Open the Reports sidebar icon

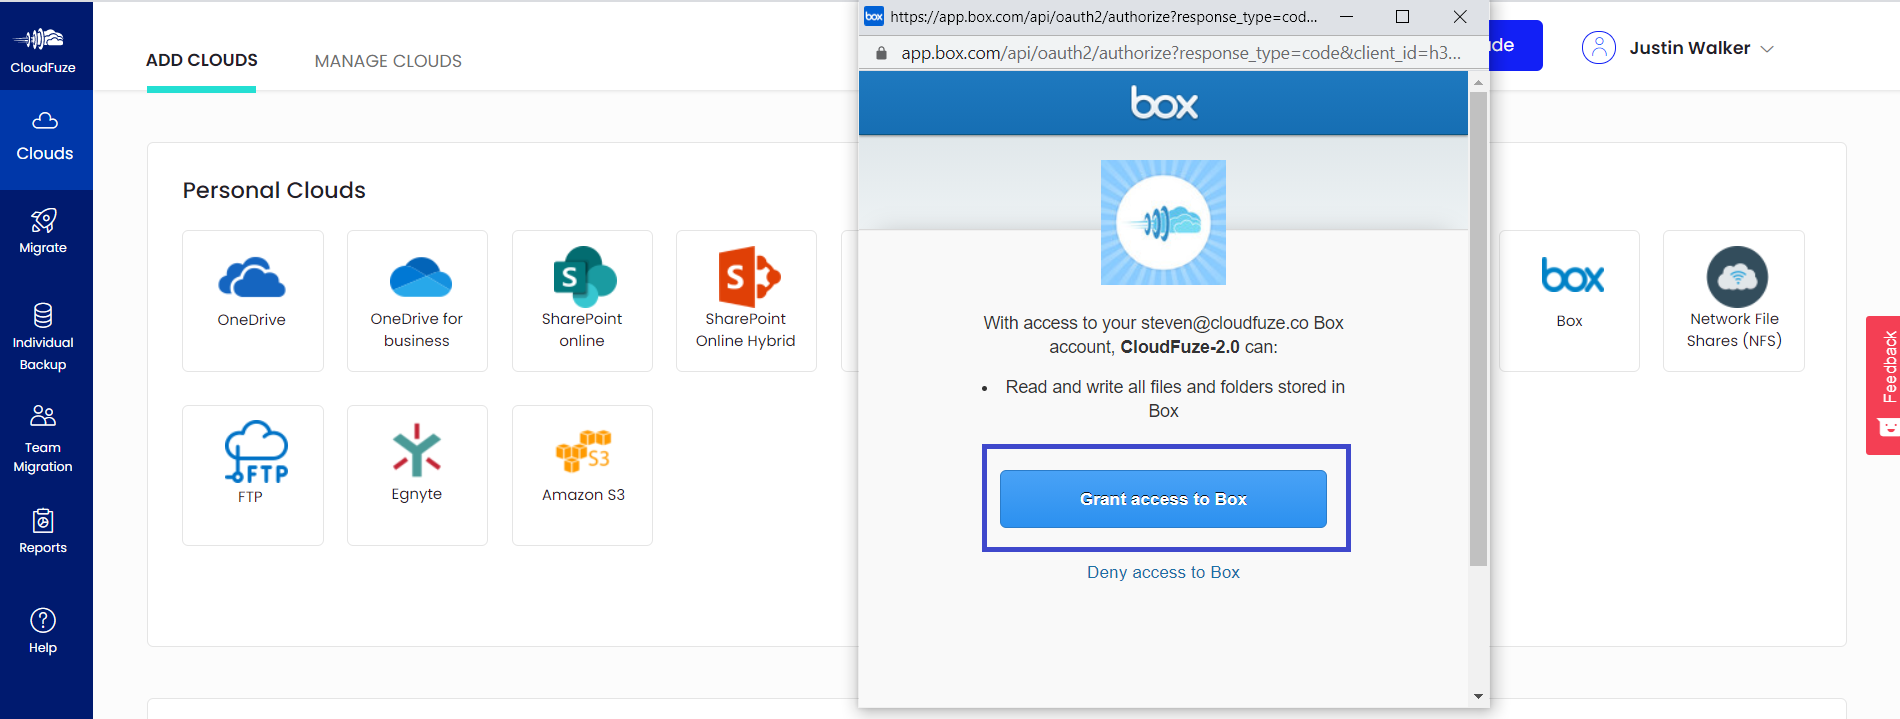click(43, 520)
